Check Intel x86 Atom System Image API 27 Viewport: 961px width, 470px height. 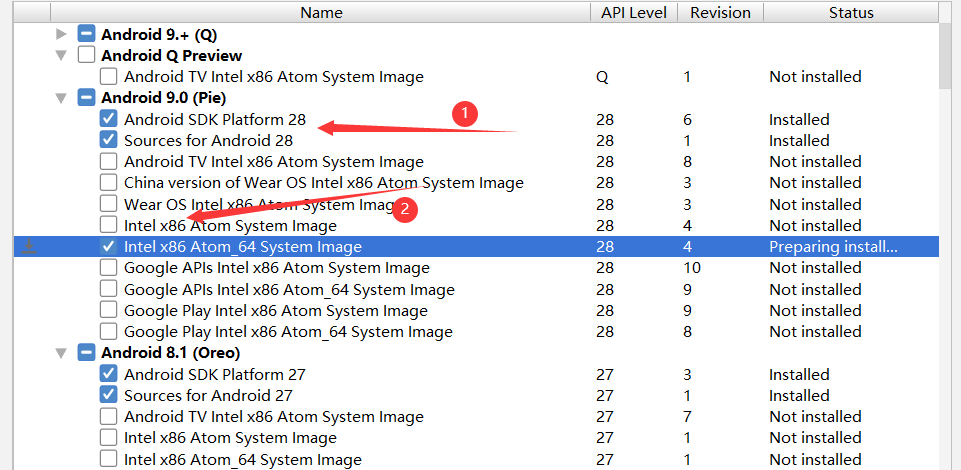(108, 438)
